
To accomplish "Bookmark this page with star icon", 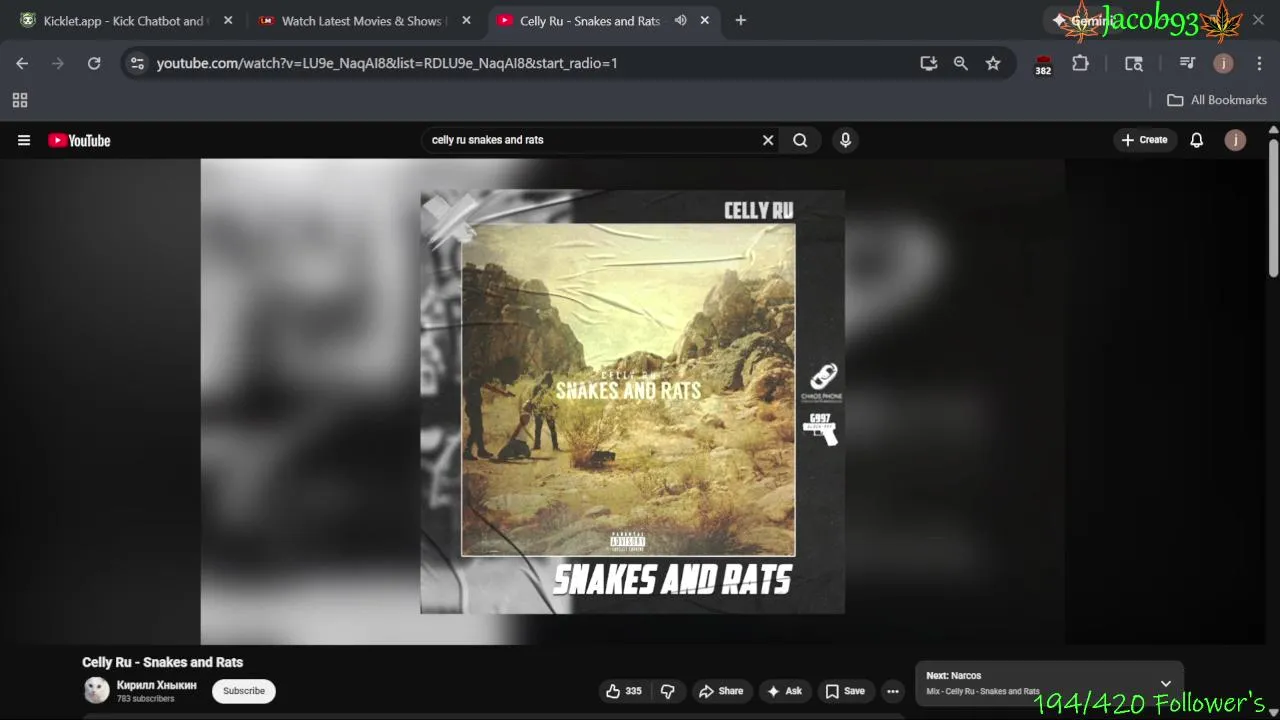I will [x=993, y=63].
